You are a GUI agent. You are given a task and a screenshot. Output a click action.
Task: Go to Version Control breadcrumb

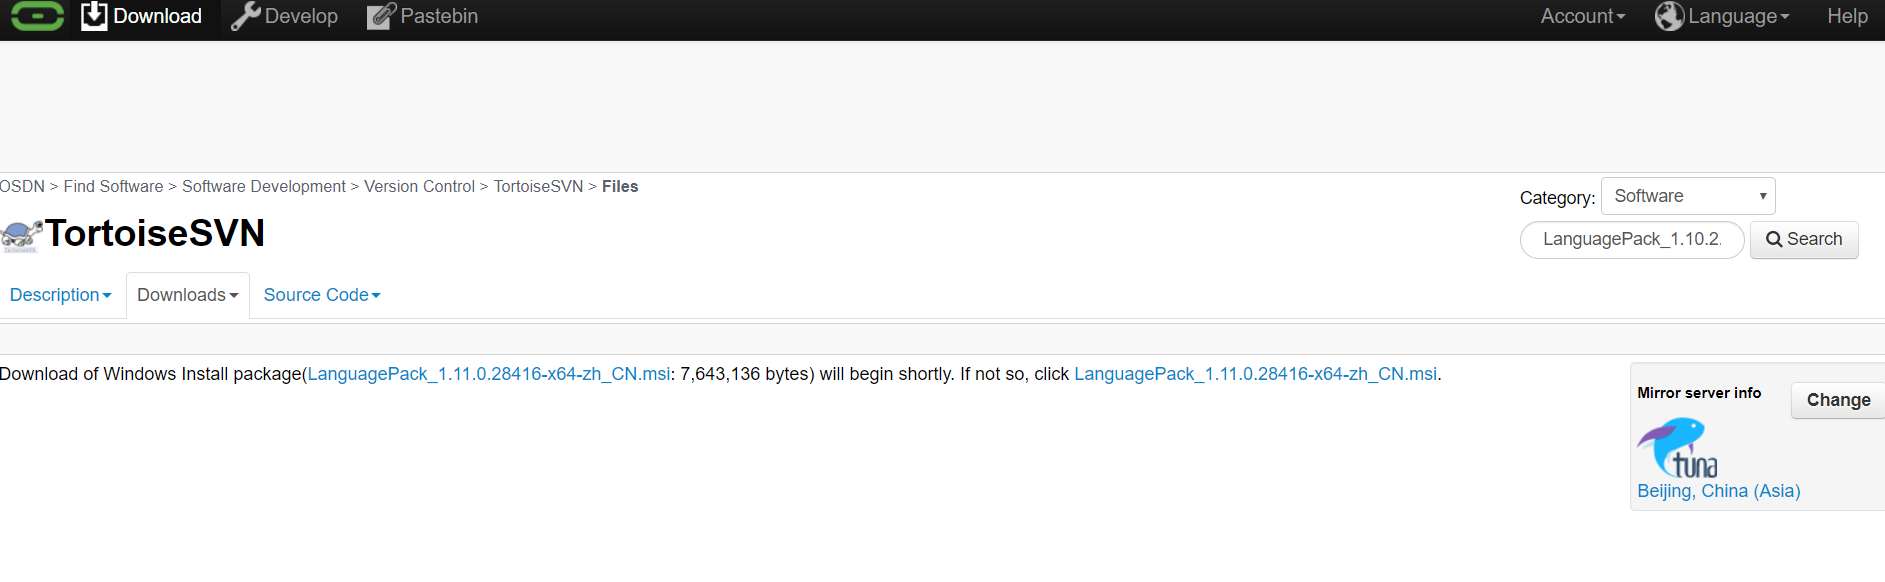click(419, 187)
